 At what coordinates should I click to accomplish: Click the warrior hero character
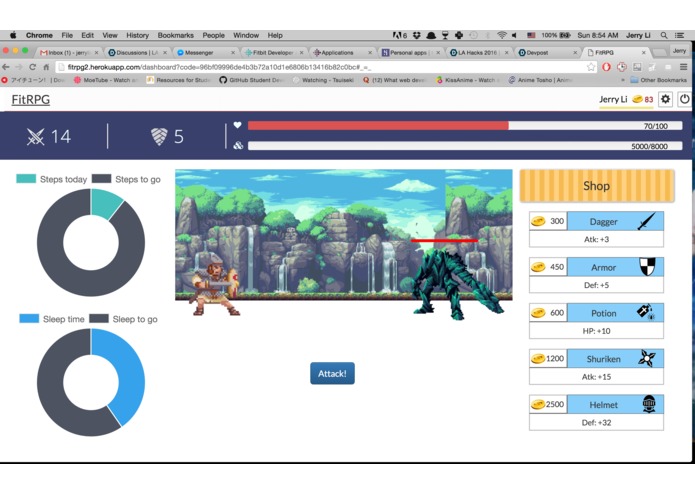(x=214, y=285)
